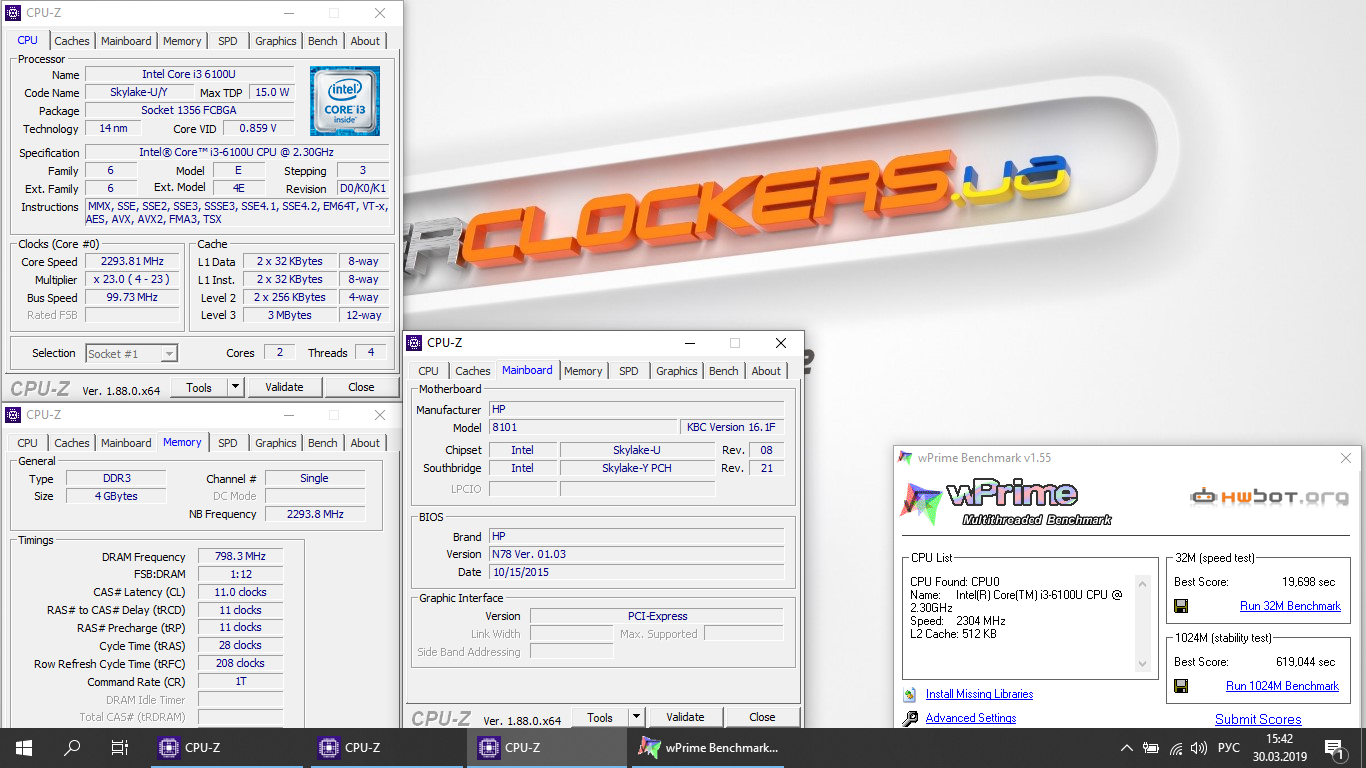
Task: Open the Bench tab in the top CPU window
Action: click(x=323, y=41)
